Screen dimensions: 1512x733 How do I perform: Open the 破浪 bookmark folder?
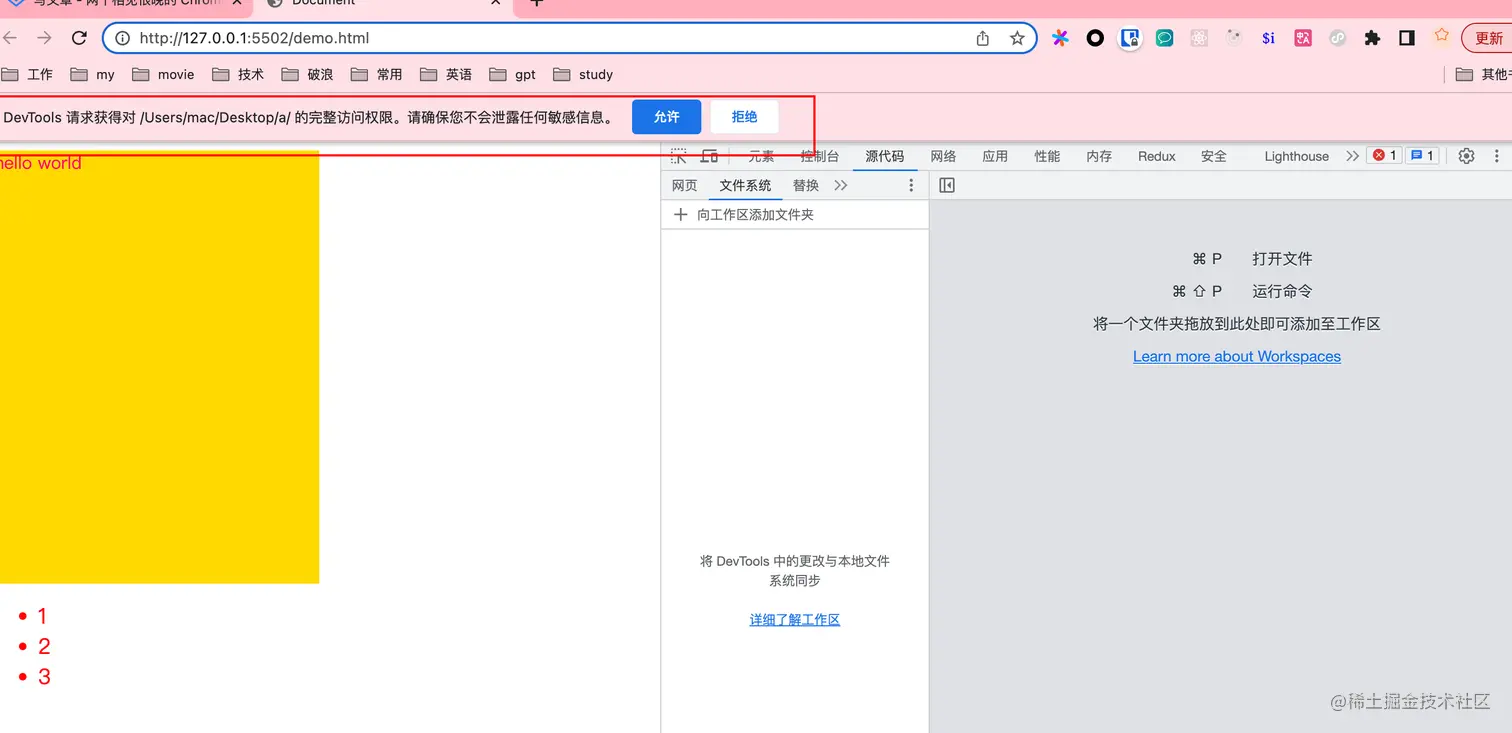308,74
